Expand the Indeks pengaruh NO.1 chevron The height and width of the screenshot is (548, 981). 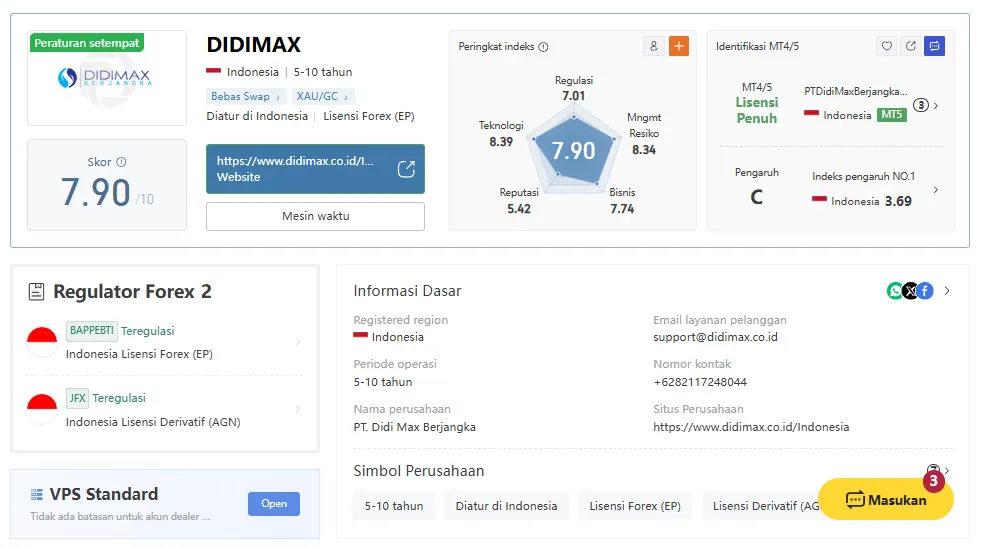click(935, 190)
